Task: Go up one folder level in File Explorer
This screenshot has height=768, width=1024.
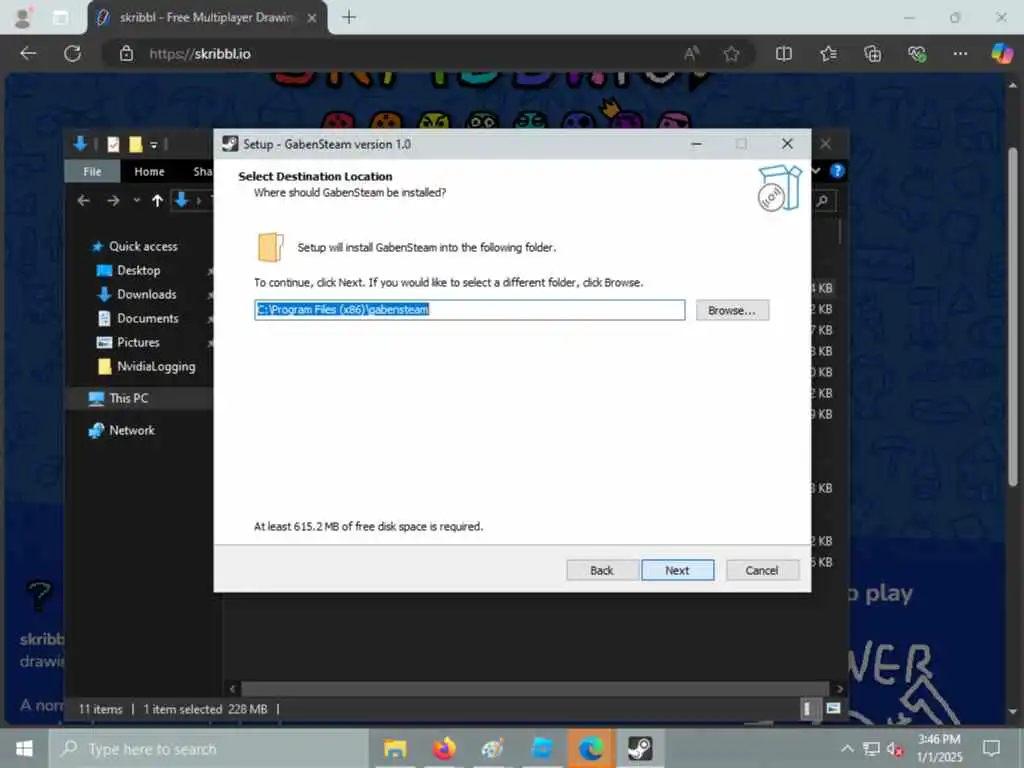Action: tap(157, 200)
